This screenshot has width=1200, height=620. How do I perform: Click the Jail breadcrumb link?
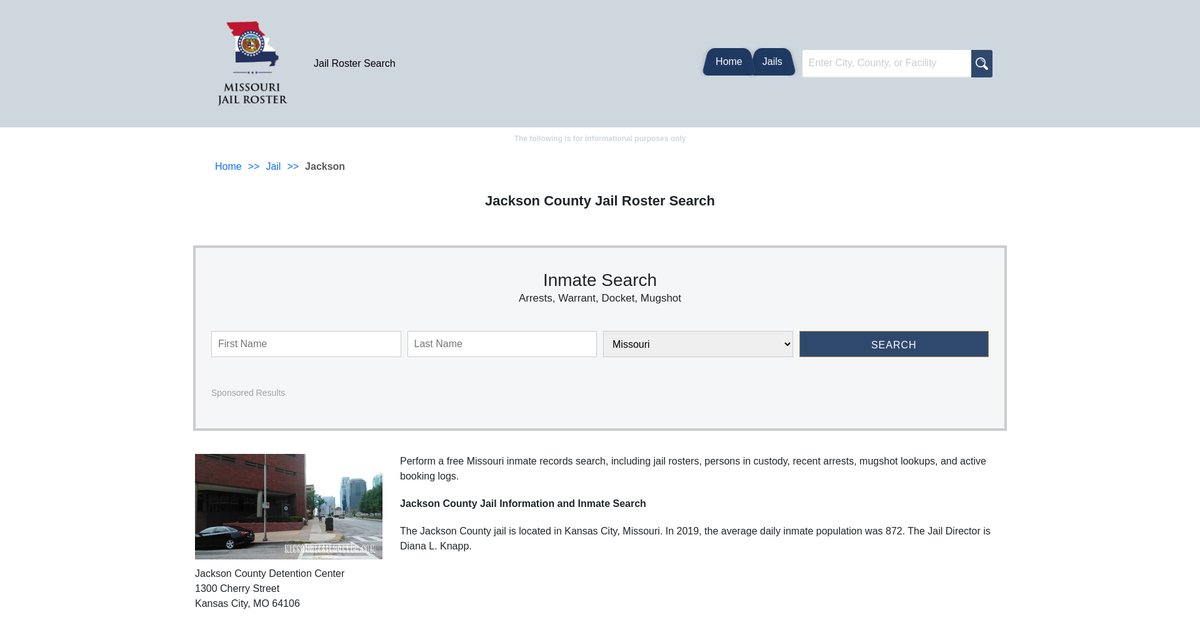tap(273, 167)
